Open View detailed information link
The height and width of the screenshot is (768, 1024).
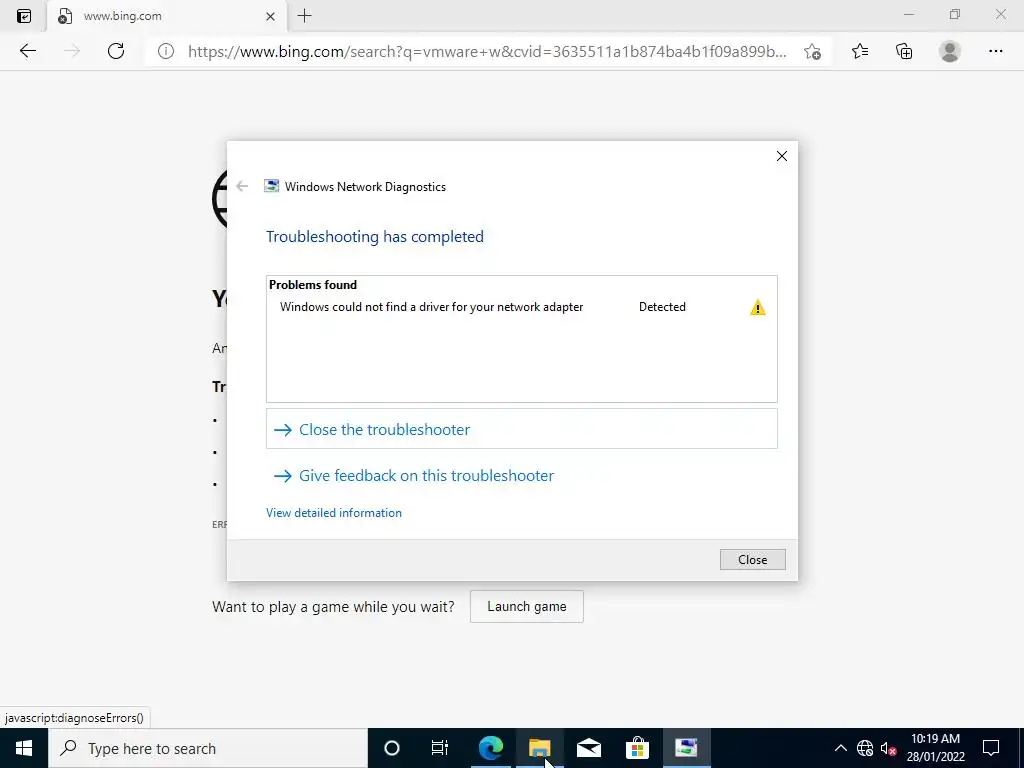(334, 513)
